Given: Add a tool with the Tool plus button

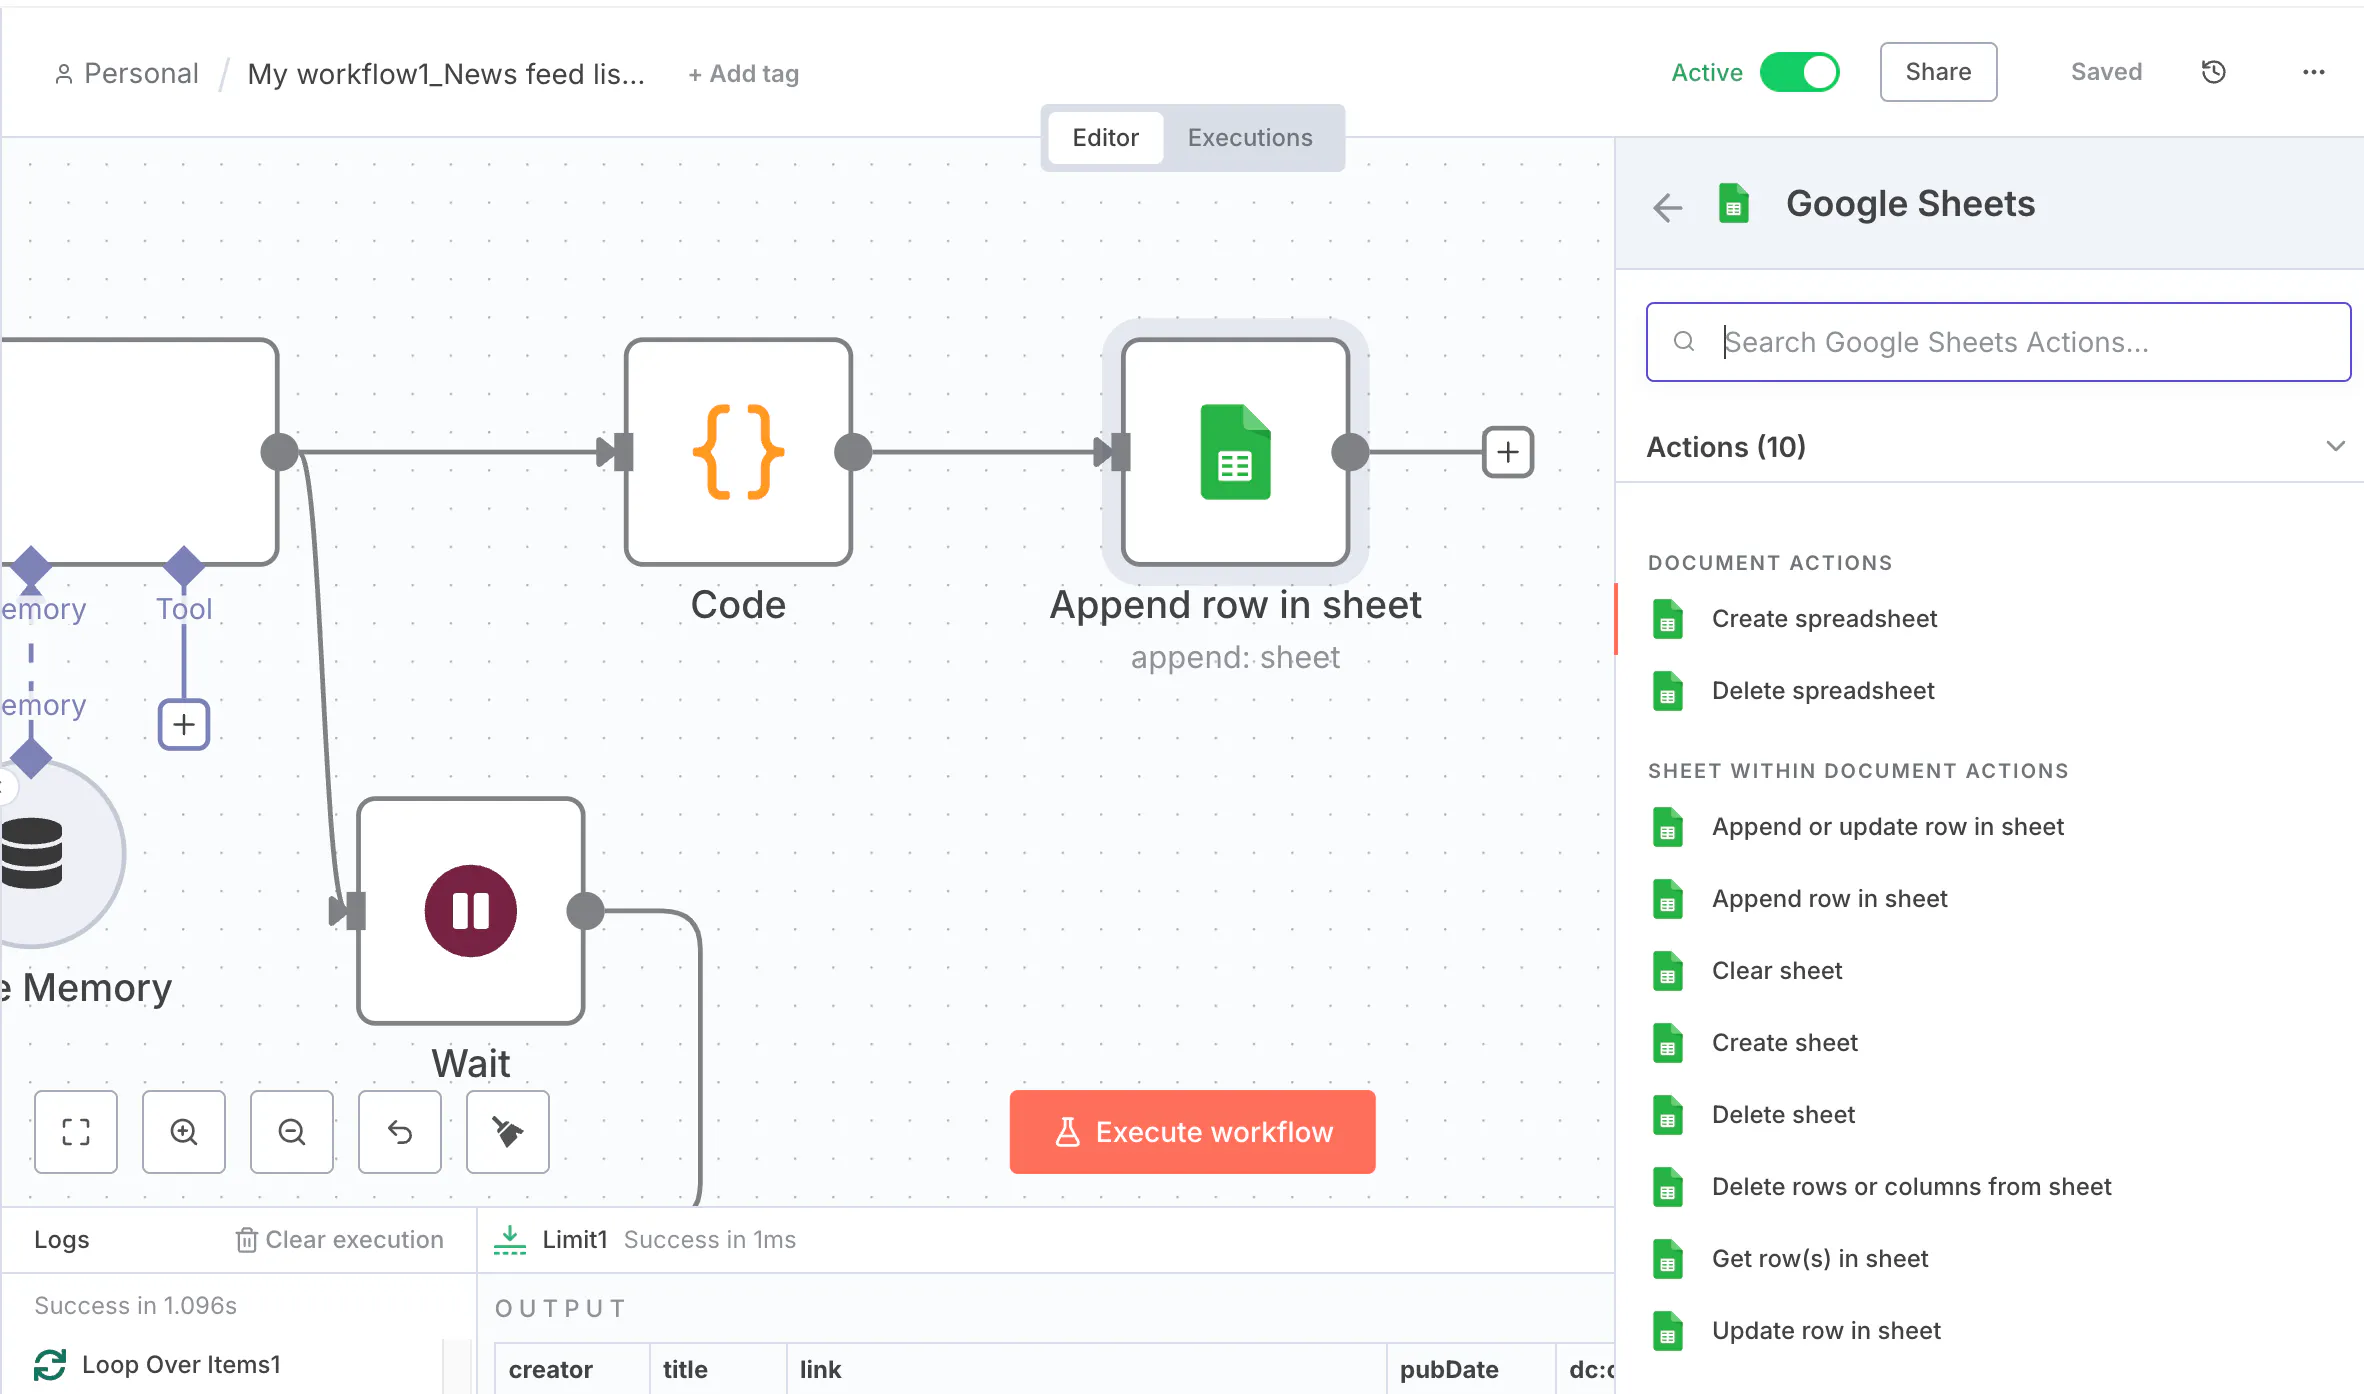Looking at the screenshot, I should 184,724.
